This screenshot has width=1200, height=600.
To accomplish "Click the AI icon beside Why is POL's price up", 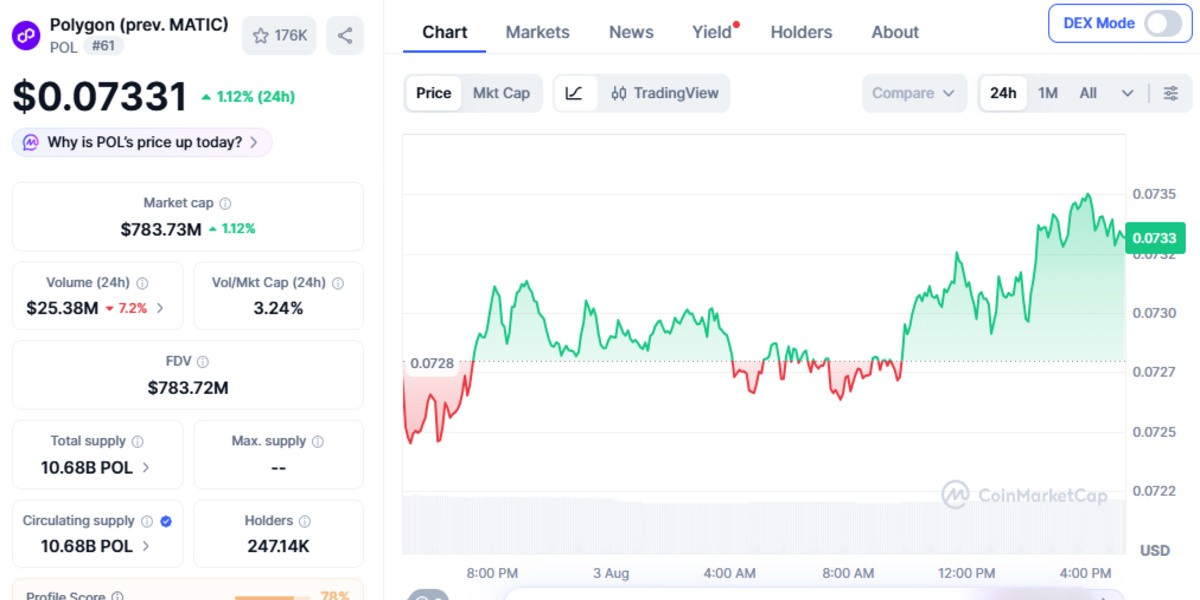I will 31,142.
